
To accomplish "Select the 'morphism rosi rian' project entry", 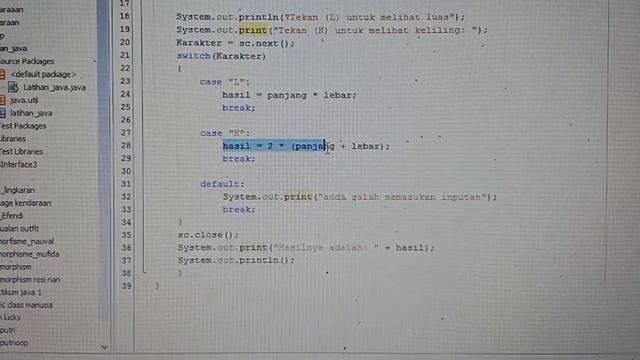I will pos(30,280).
